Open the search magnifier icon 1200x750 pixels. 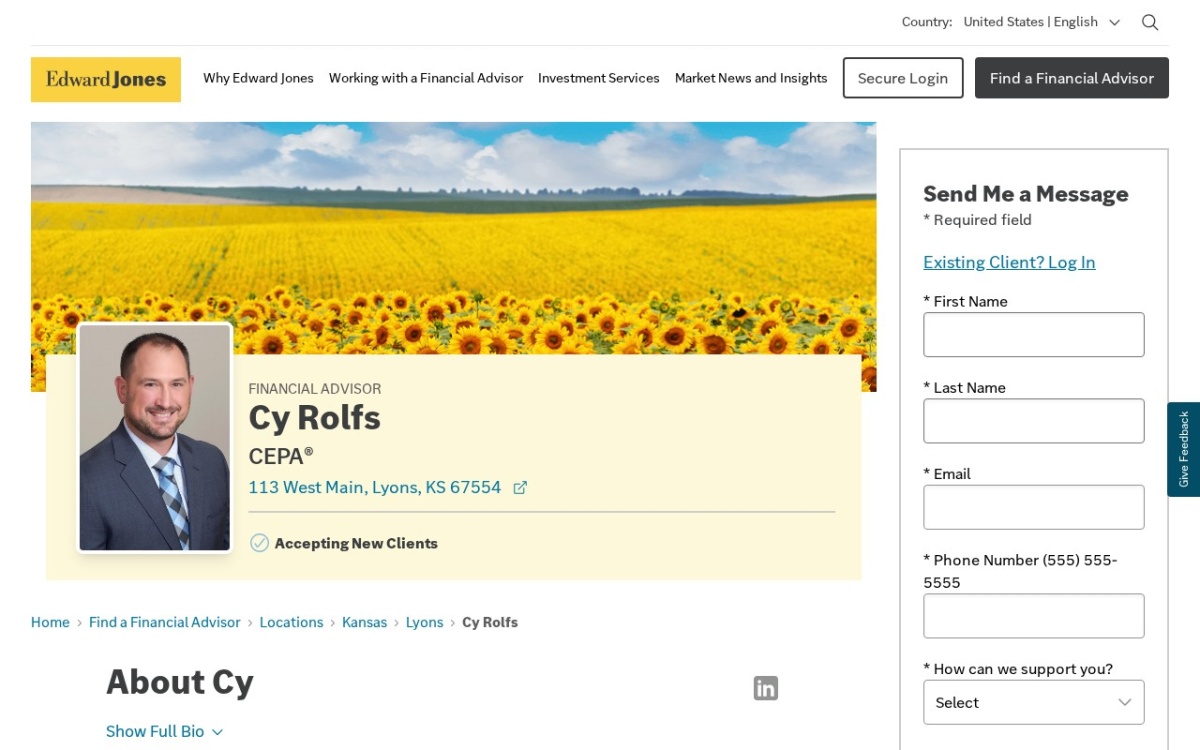pyautogui.click(x=1150, y=22)
